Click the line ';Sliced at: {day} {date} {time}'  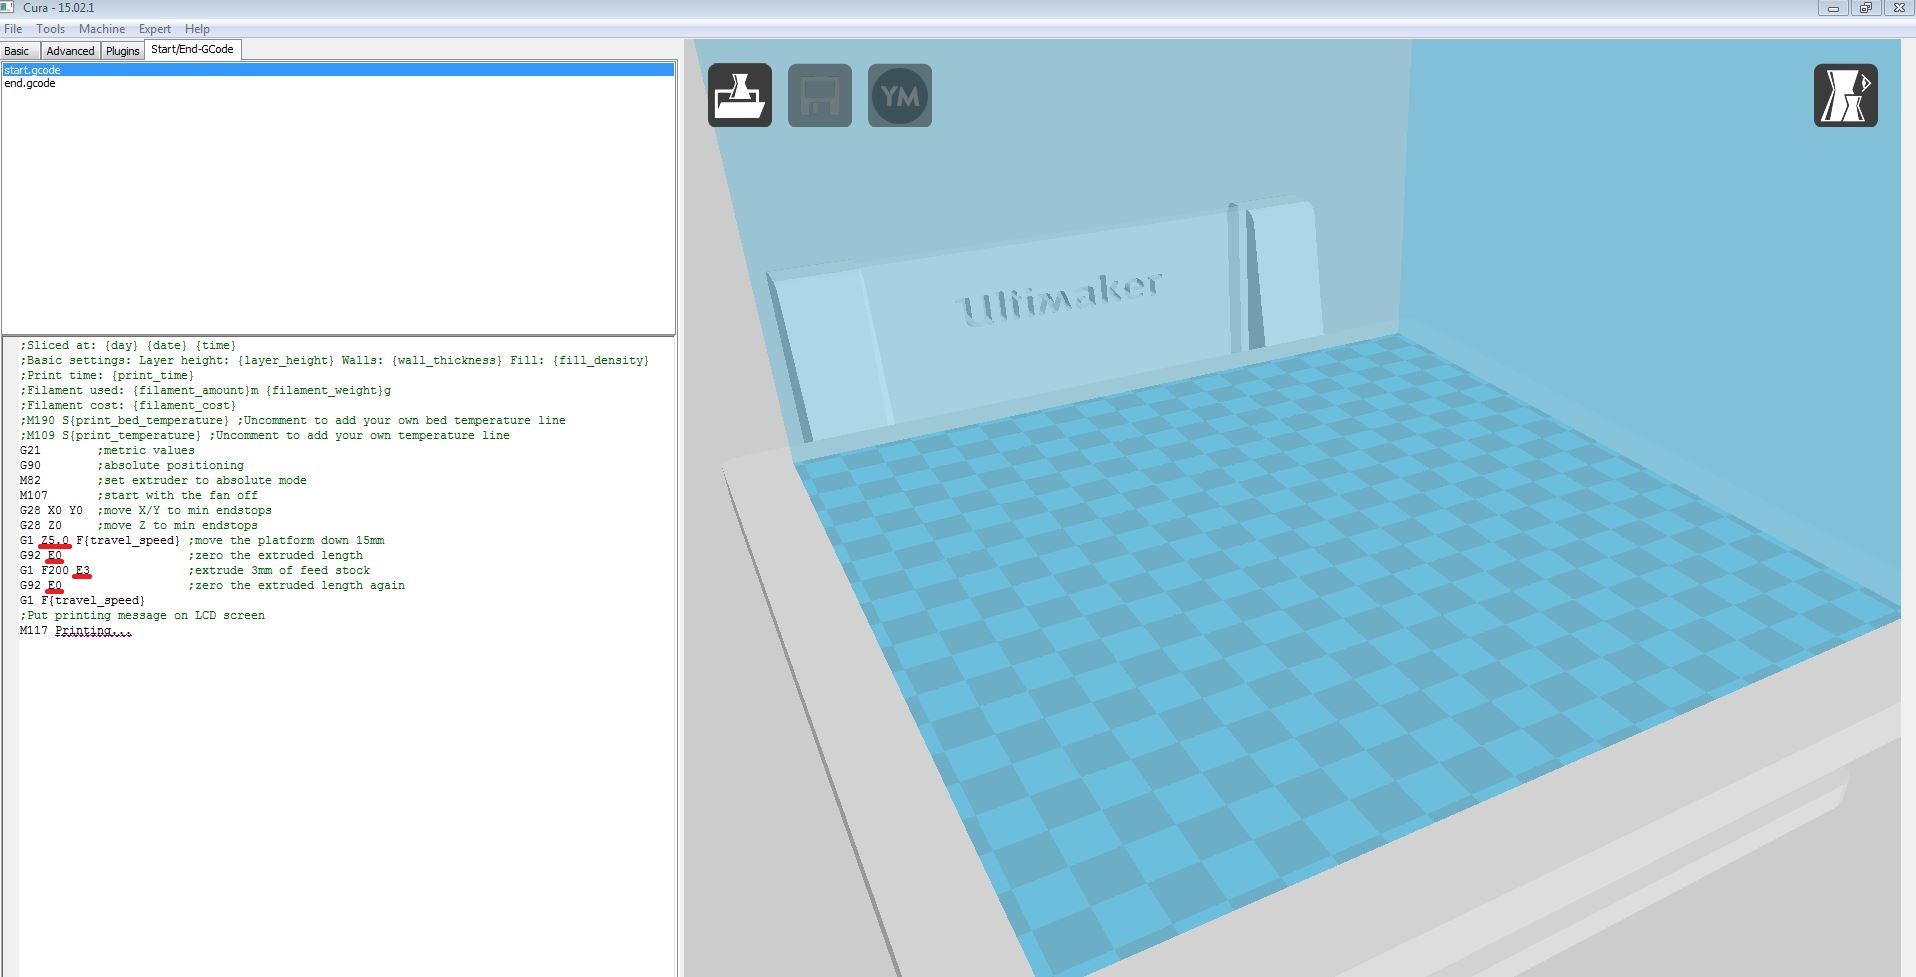pos(128,345)
